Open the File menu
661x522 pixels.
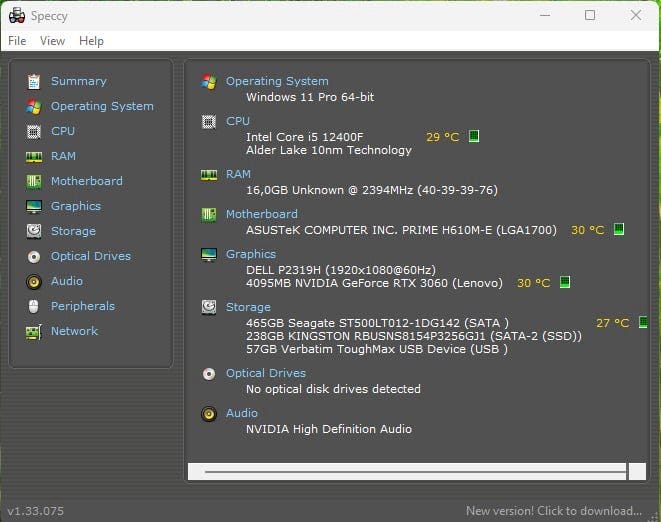click(17, 41)
